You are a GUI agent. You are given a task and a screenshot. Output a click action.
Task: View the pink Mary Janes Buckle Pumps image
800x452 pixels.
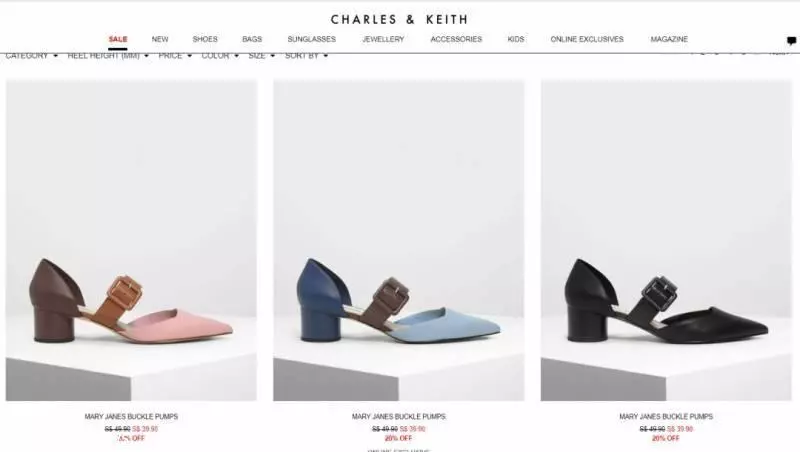pos(131,240)
